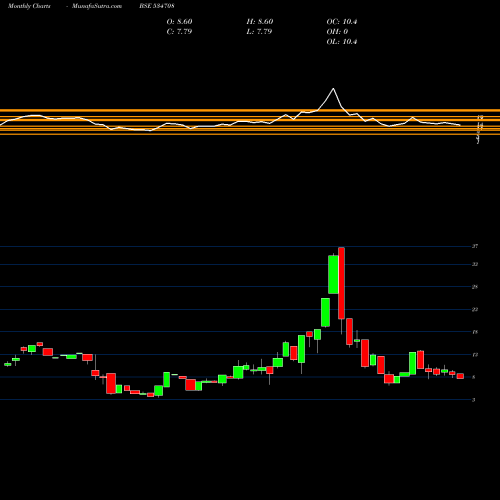
Task: Click the tallest green candle just before the peak
Action: tap(333, 274)
